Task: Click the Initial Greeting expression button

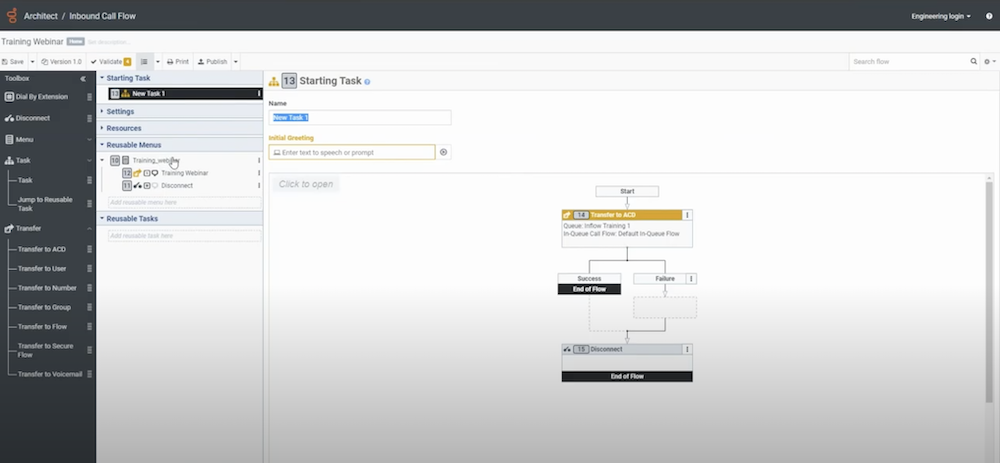Action: pyautogui.click(x=444, y=152)
